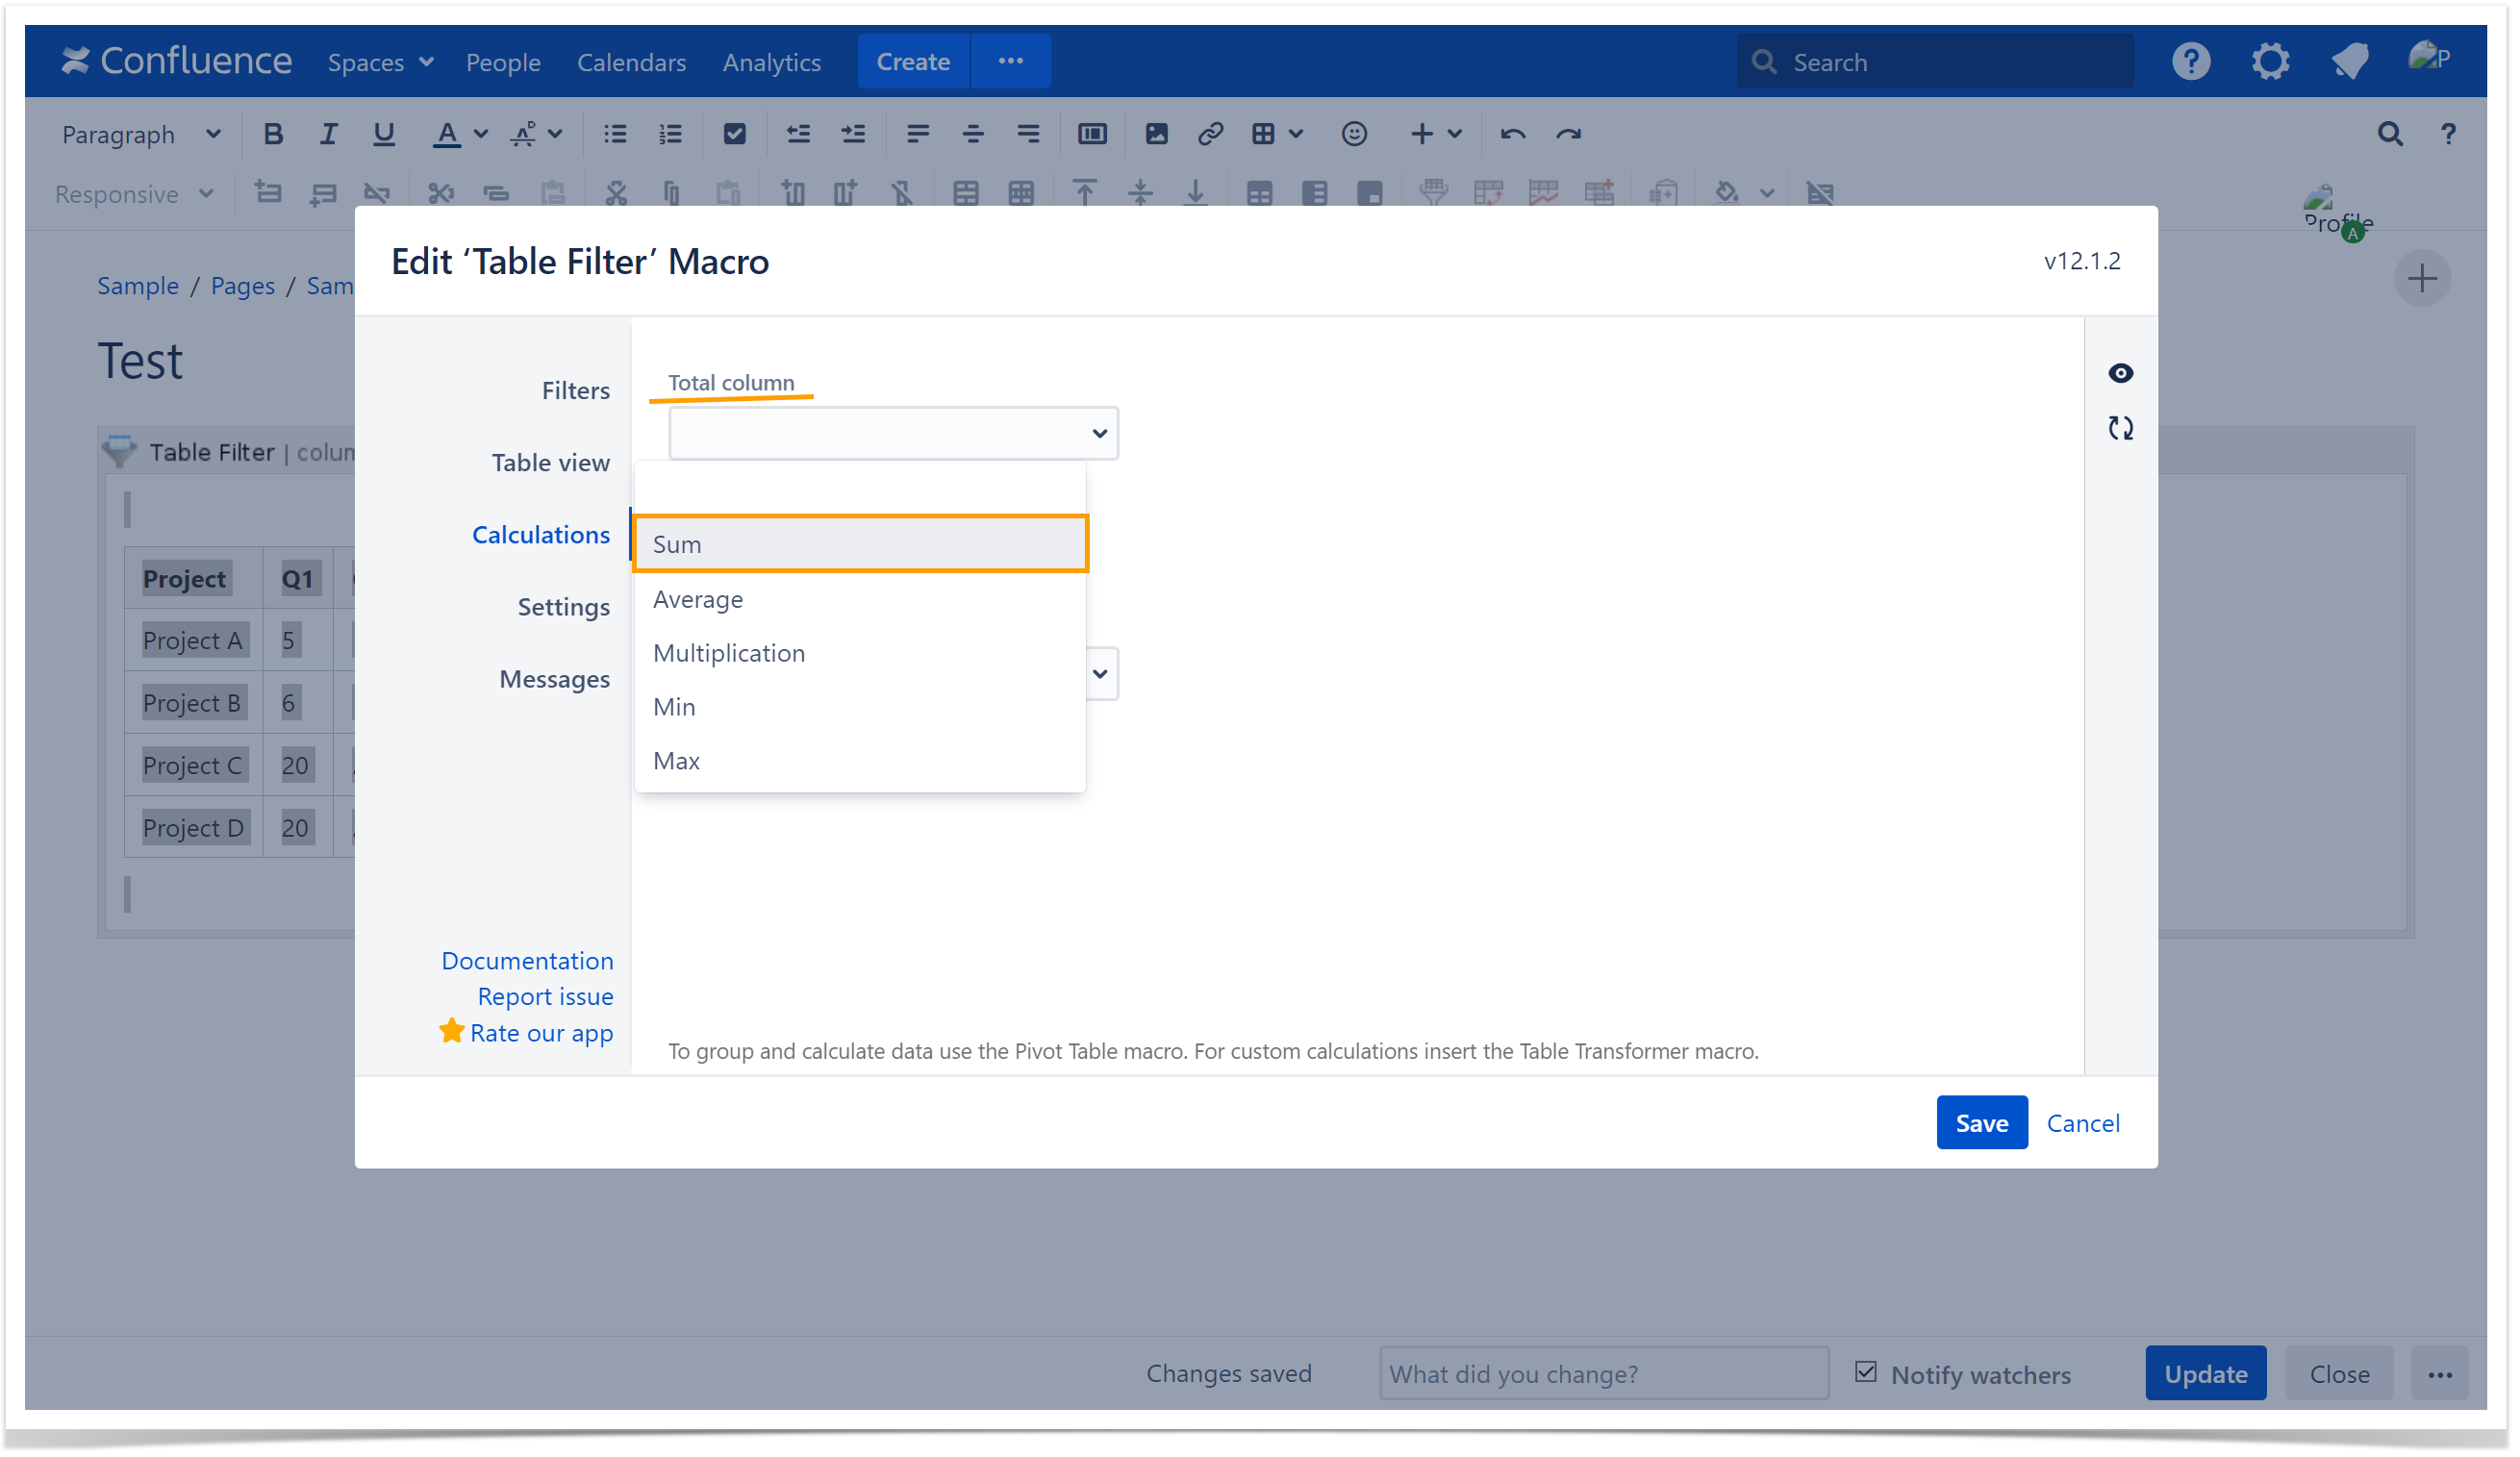The width and height of the screenshot is (2520, 1457).
Task: Open the Paragraph style dropdown
Action: [x=140, y=134]
